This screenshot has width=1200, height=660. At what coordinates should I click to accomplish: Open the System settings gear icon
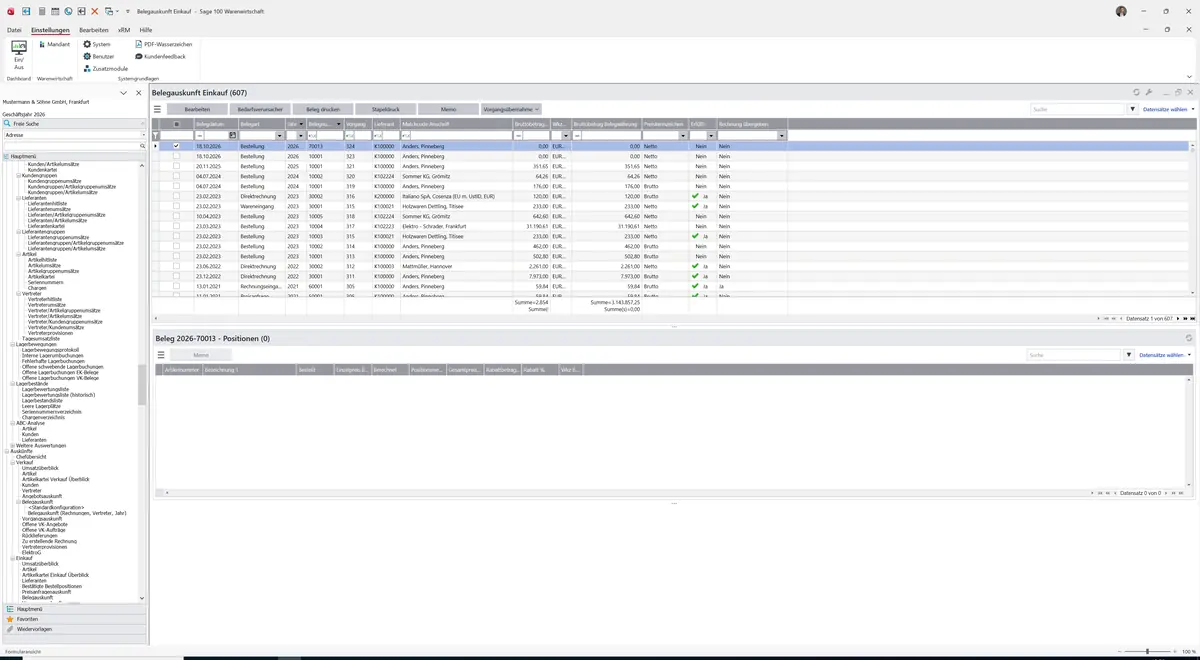[87, 45]
